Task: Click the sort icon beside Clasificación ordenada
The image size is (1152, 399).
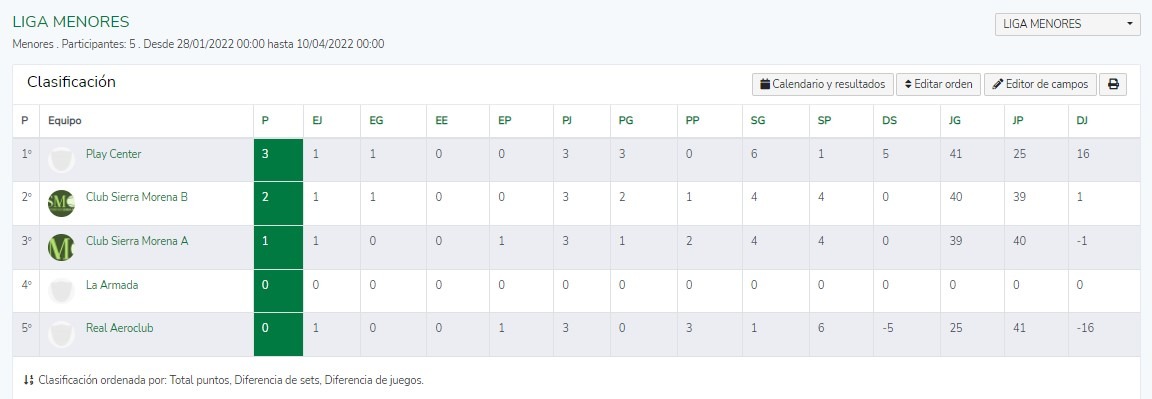Action: tap(29, 381)
